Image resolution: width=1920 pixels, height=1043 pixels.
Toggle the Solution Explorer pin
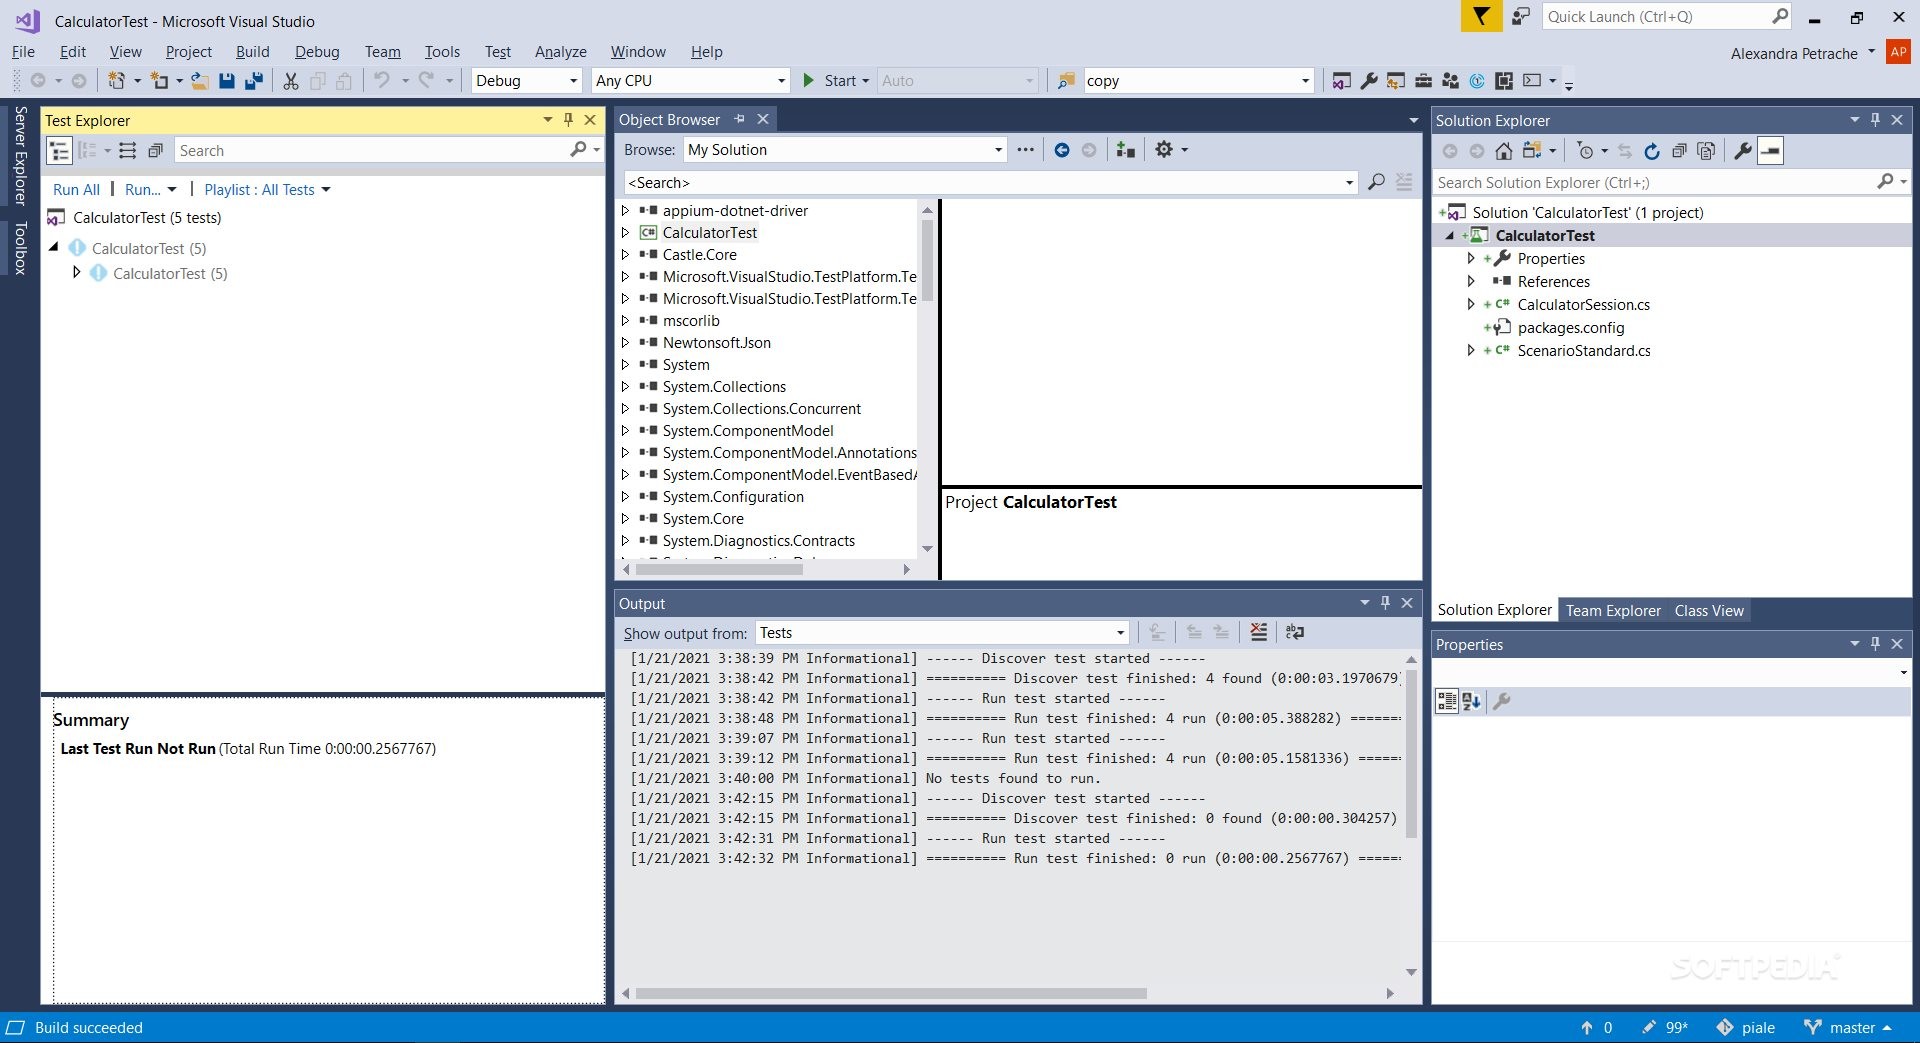pyautogui.click(x=1875, y=120)
